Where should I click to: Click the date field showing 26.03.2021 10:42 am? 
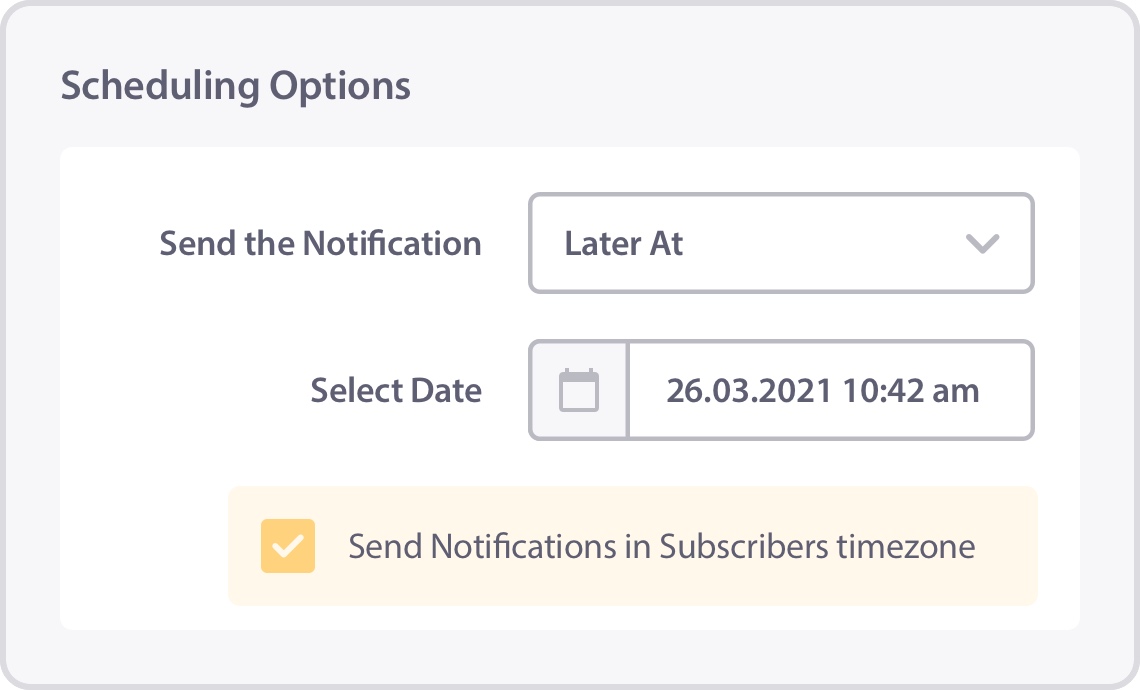coord(830,390)
